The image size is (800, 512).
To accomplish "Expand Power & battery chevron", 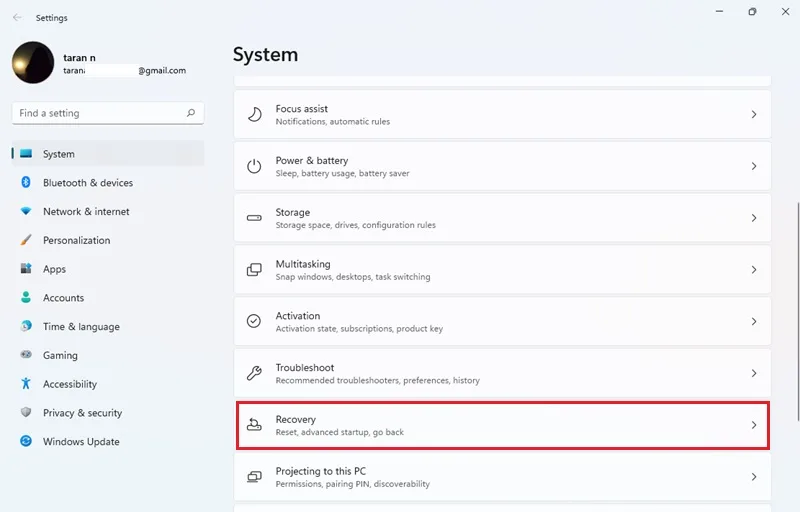I will pos(754,166).
